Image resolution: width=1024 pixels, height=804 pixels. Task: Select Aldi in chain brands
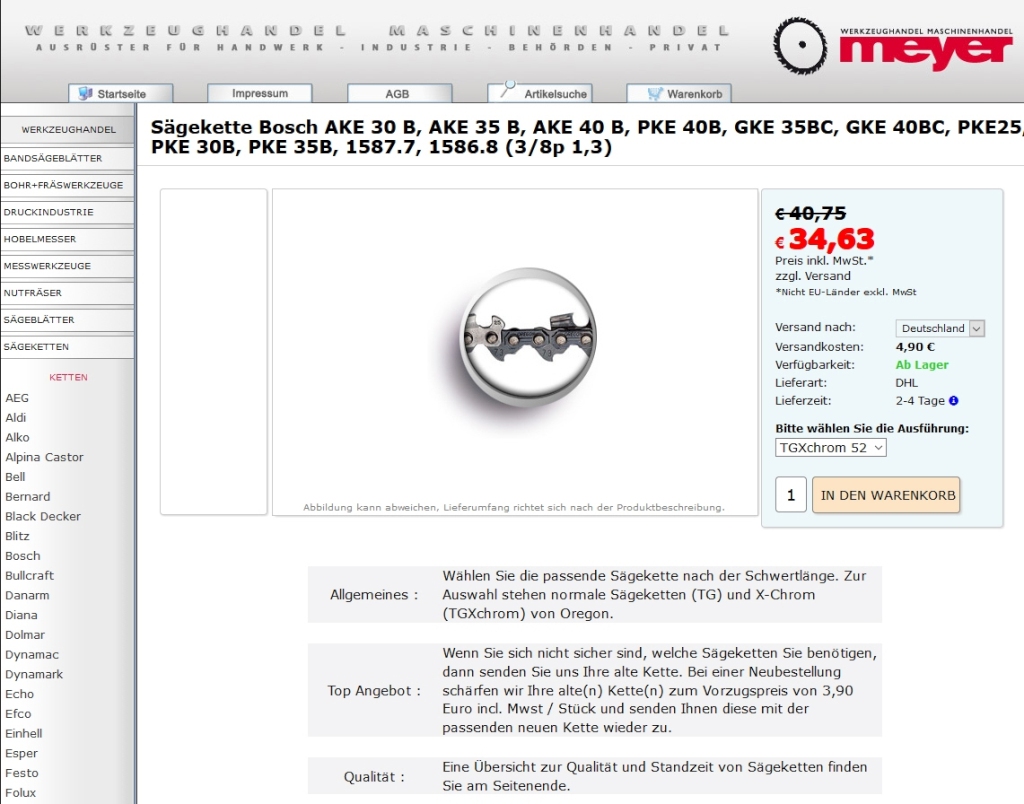click(16, 417)
